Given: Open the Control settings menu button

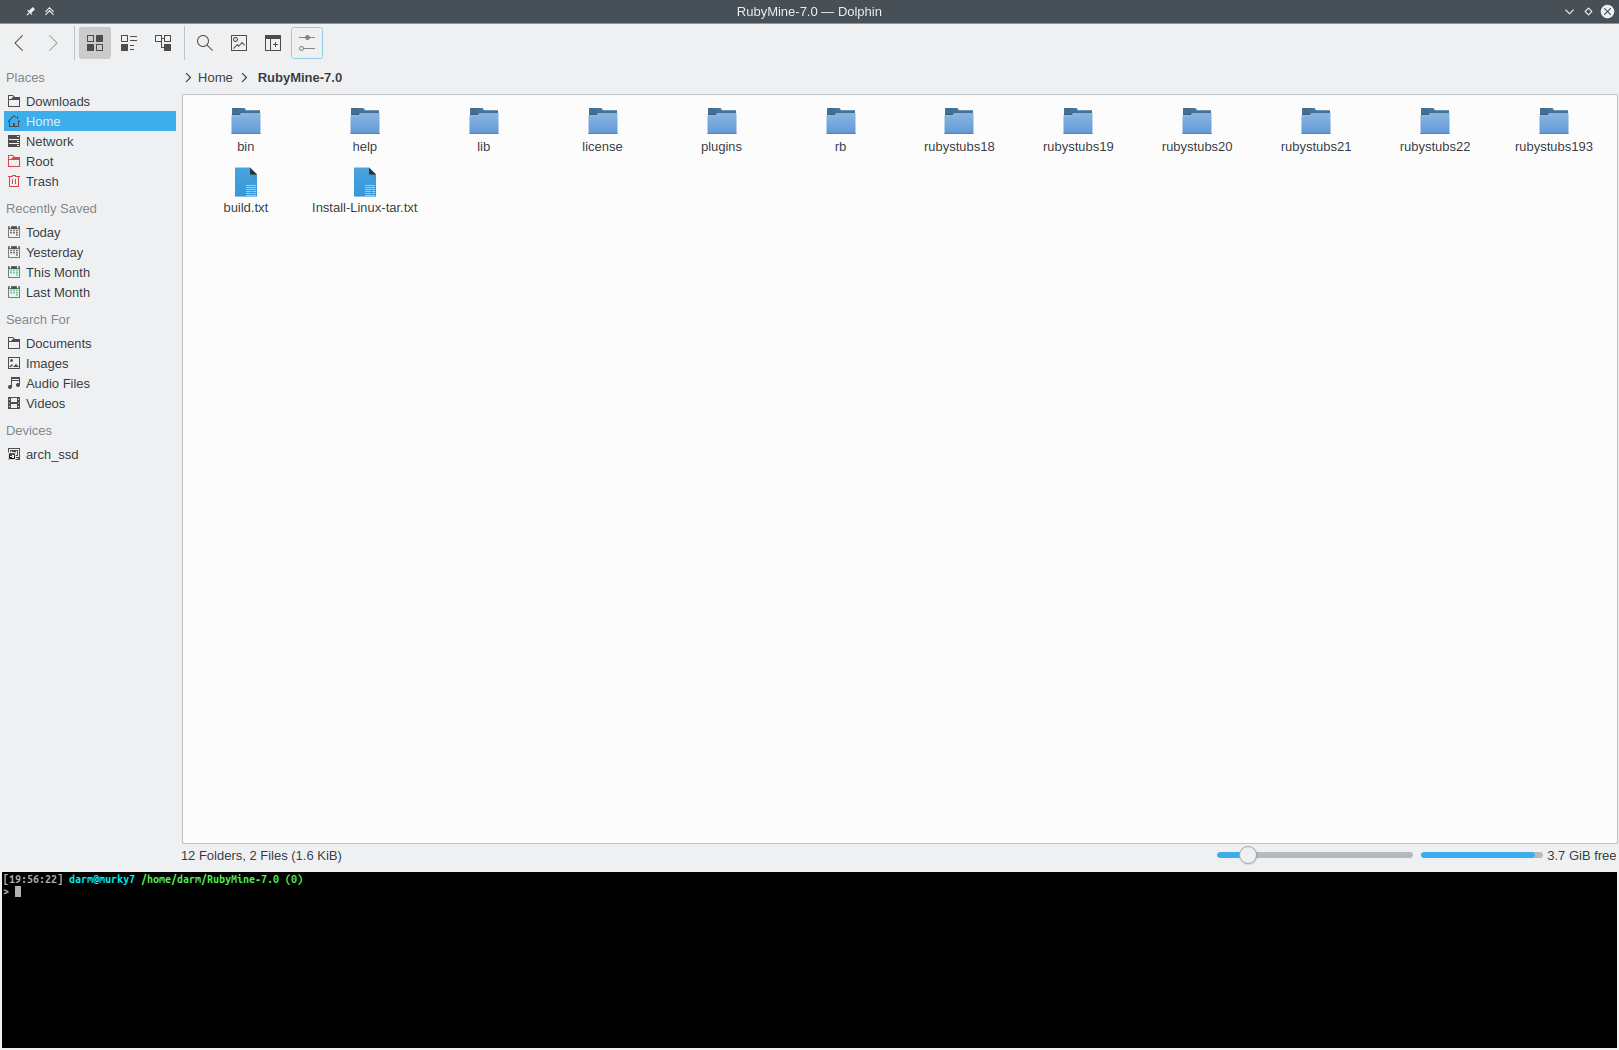Looking at the screenshot, I should pos(307,43).
